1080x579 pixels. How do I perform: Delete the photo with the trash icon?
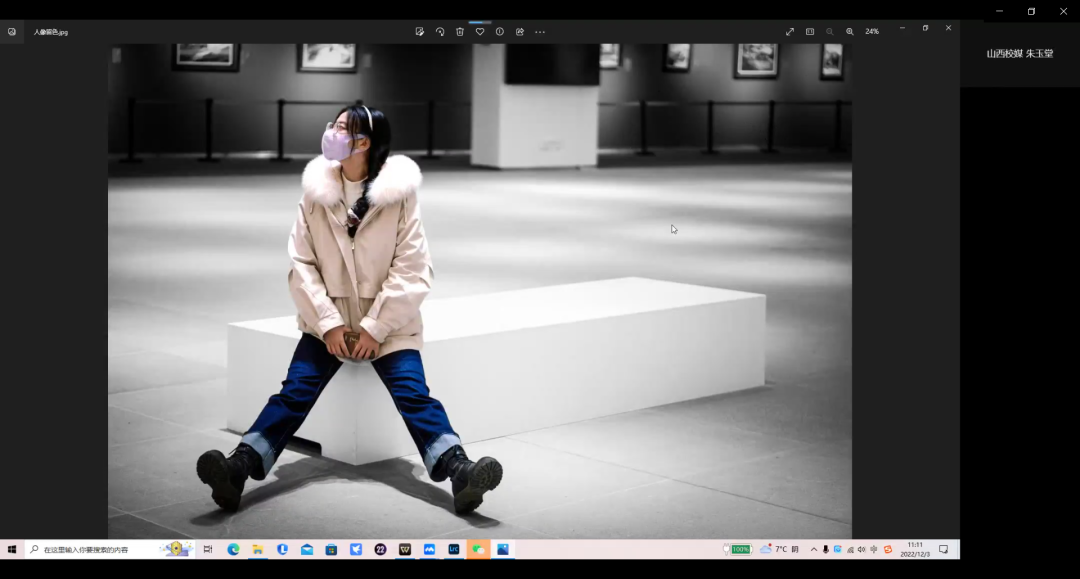click(x=460, y=32)
